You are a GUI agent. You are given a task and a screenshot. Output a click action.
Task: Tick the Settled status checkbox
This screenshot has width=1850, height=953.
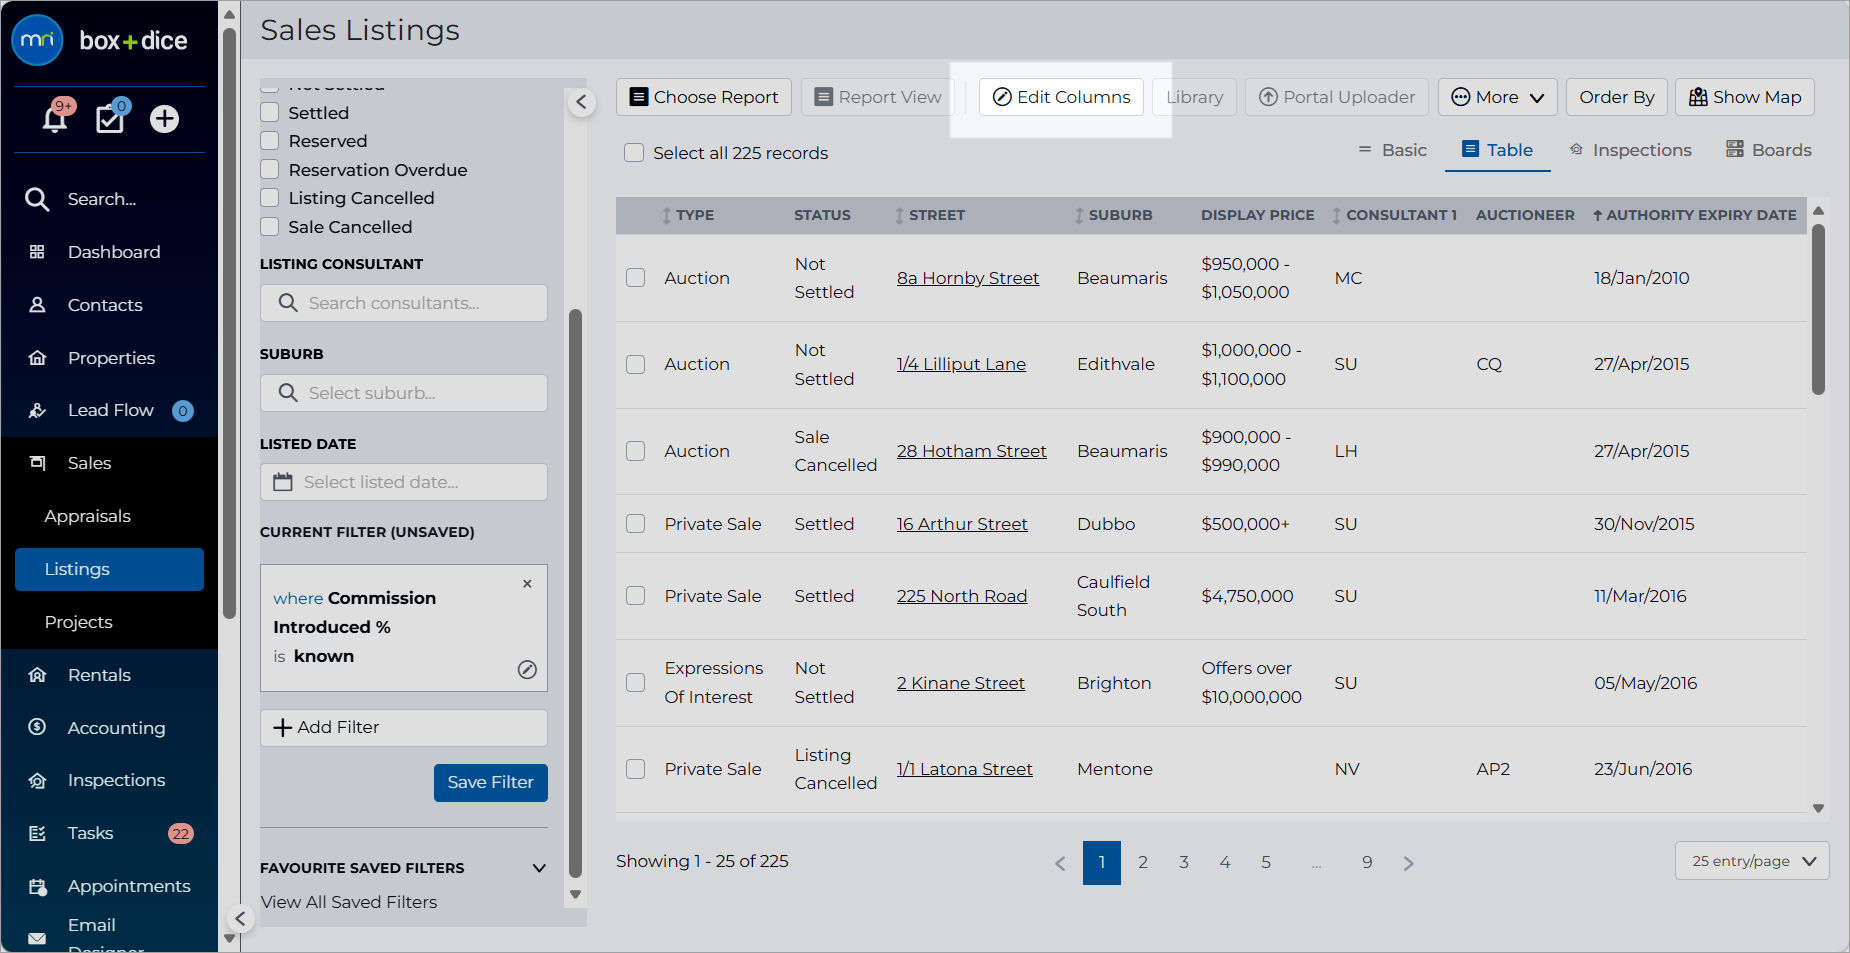pyautogui.click(x=270, y=112)
